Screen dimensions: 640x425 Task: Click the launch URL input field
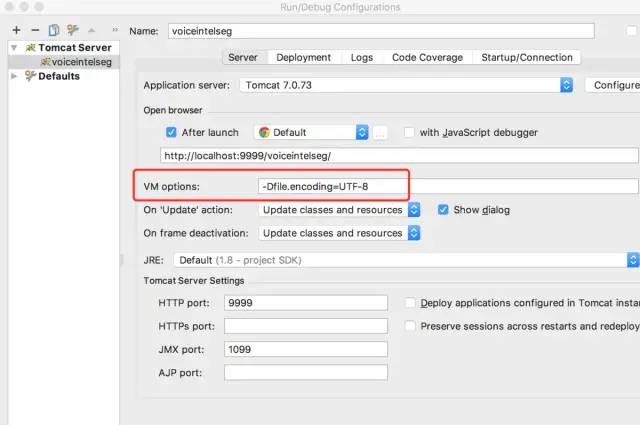[399, 156]
